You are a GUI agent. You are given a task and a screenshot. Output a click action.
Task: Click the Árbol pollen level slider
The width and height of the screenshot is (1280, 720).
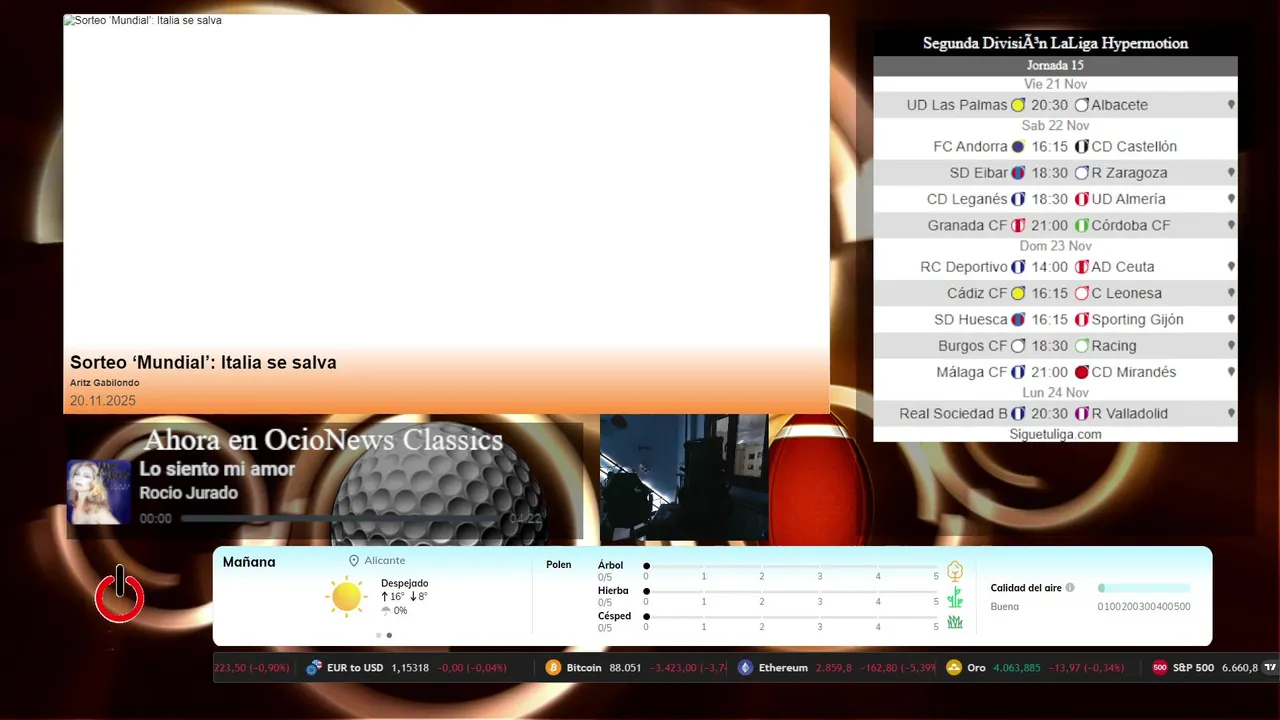point(792,566)
